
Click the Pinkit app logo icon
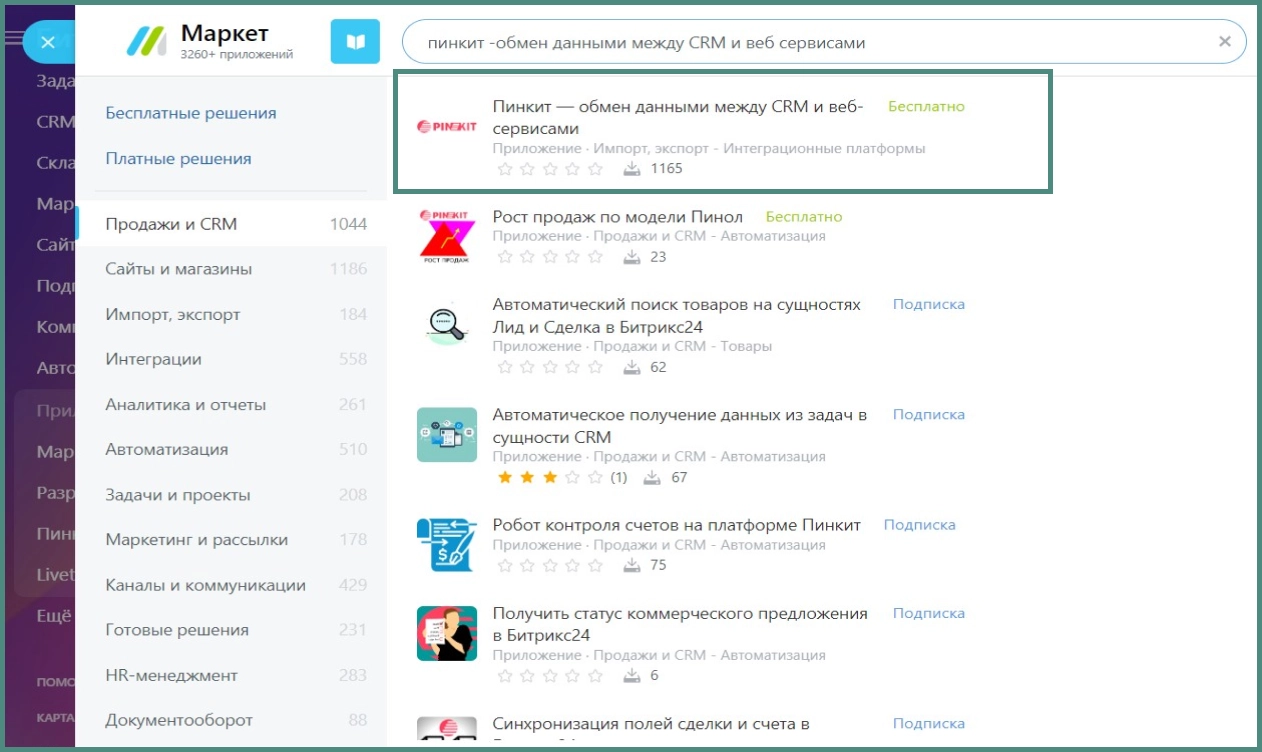(446, 127)
